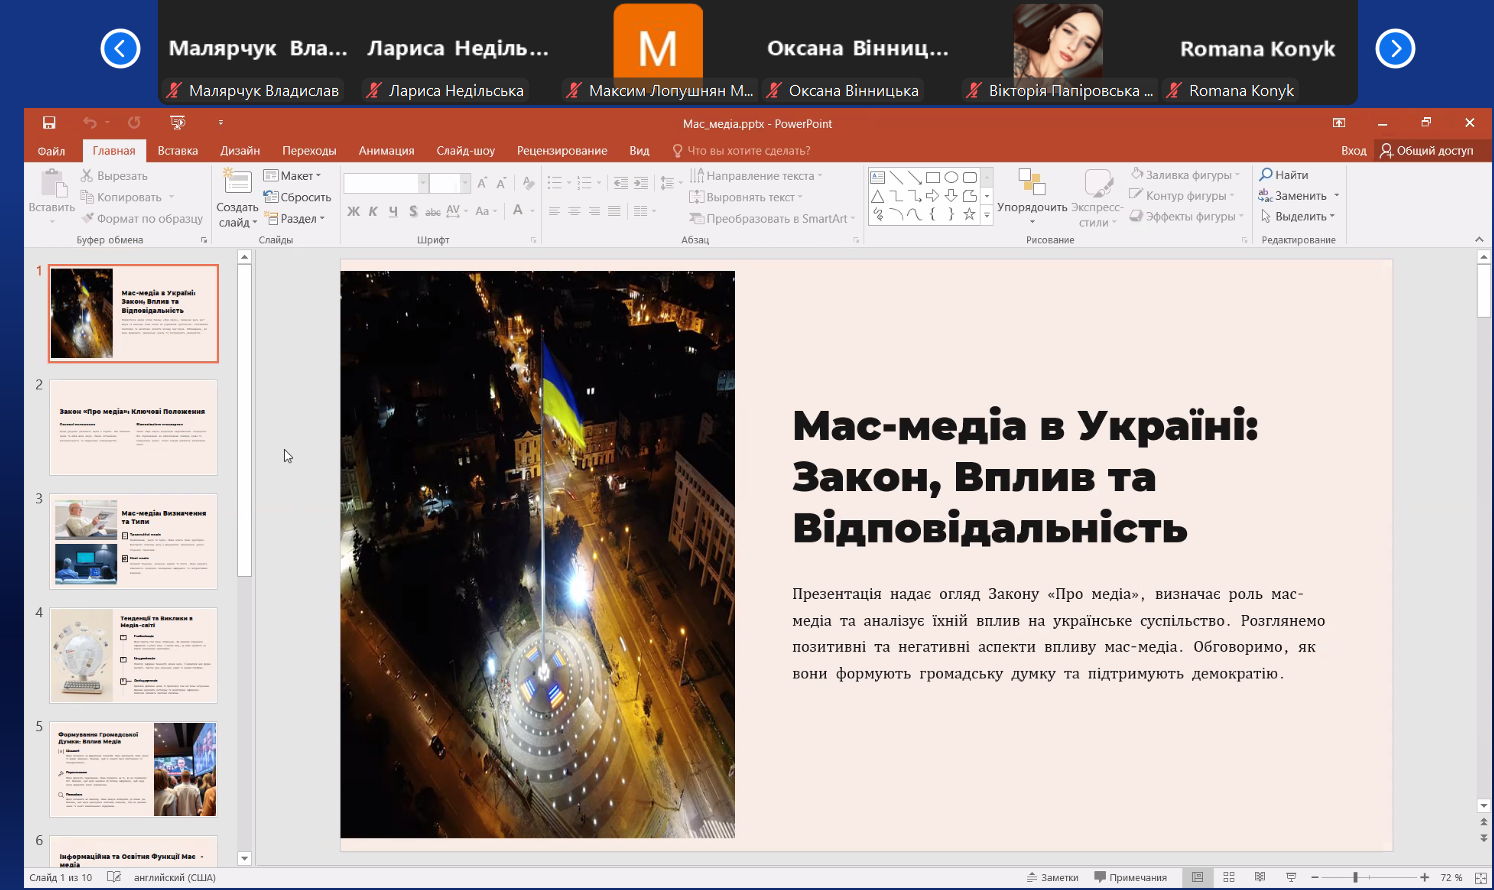Screen dimensions: 1494x890
Task: Click the zoom slider handle in status bar
Action: coord(1355,877)
